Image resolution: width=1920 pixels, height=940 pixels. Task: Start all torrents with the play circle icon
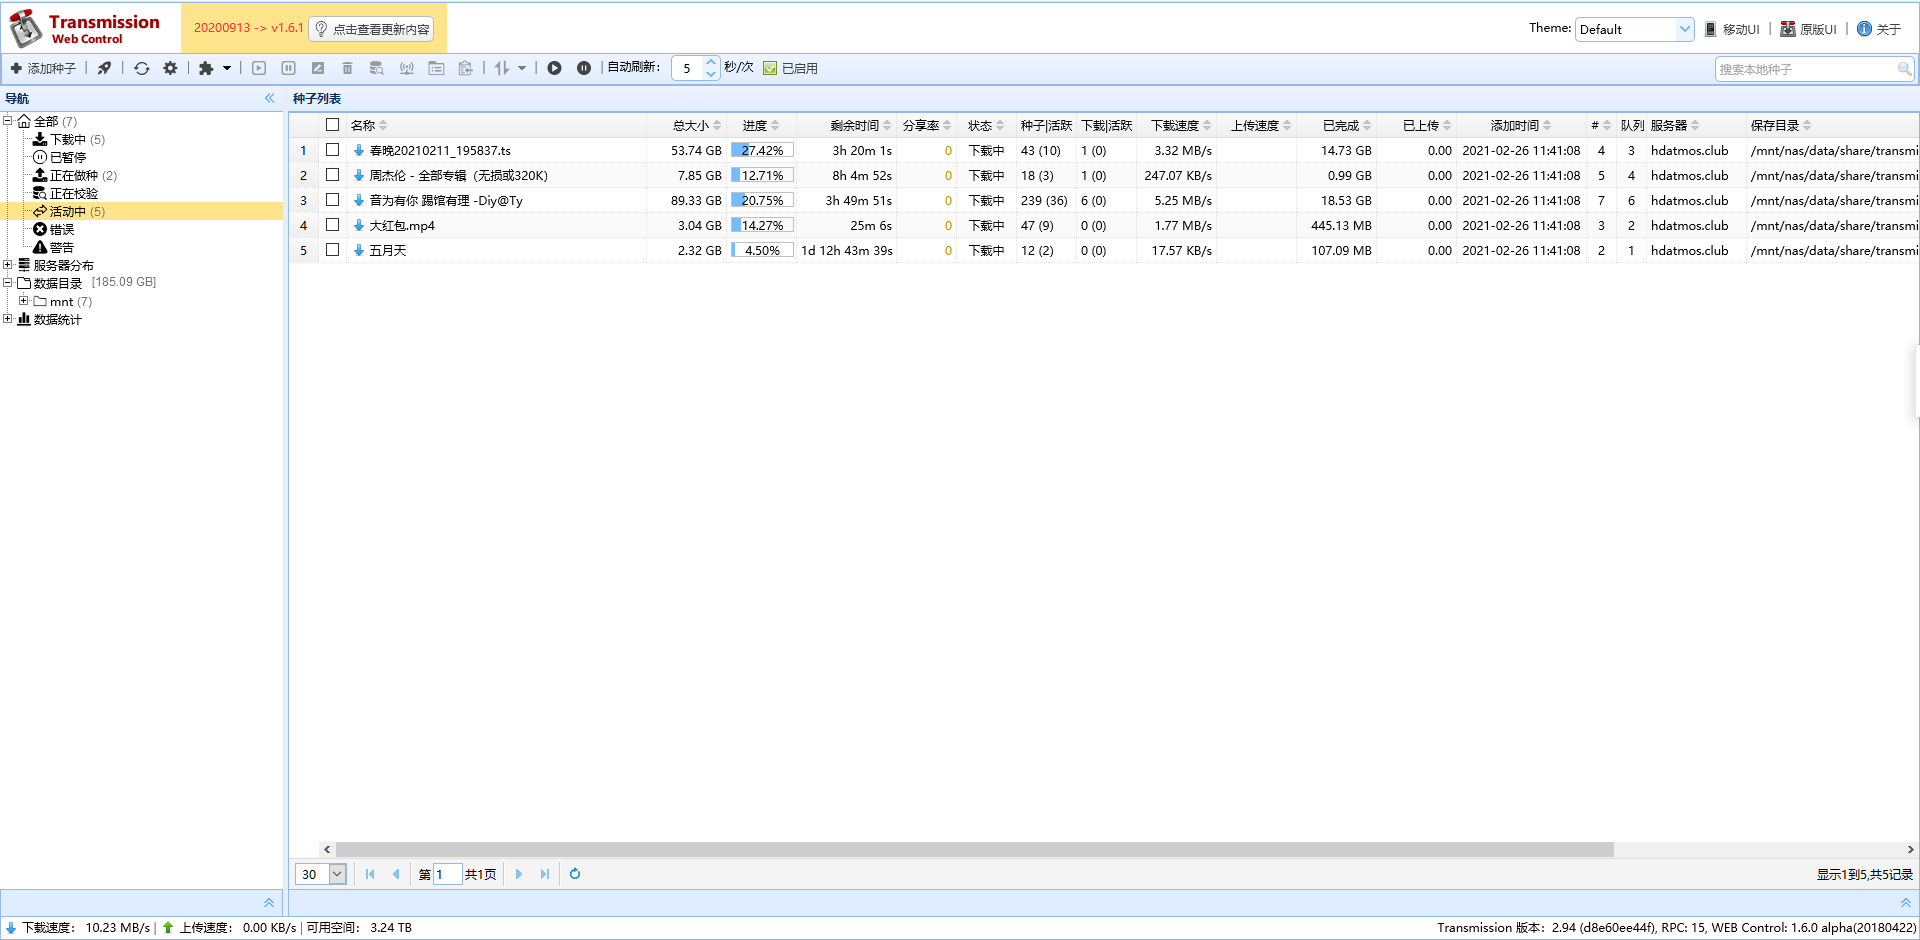click(554, 68)
